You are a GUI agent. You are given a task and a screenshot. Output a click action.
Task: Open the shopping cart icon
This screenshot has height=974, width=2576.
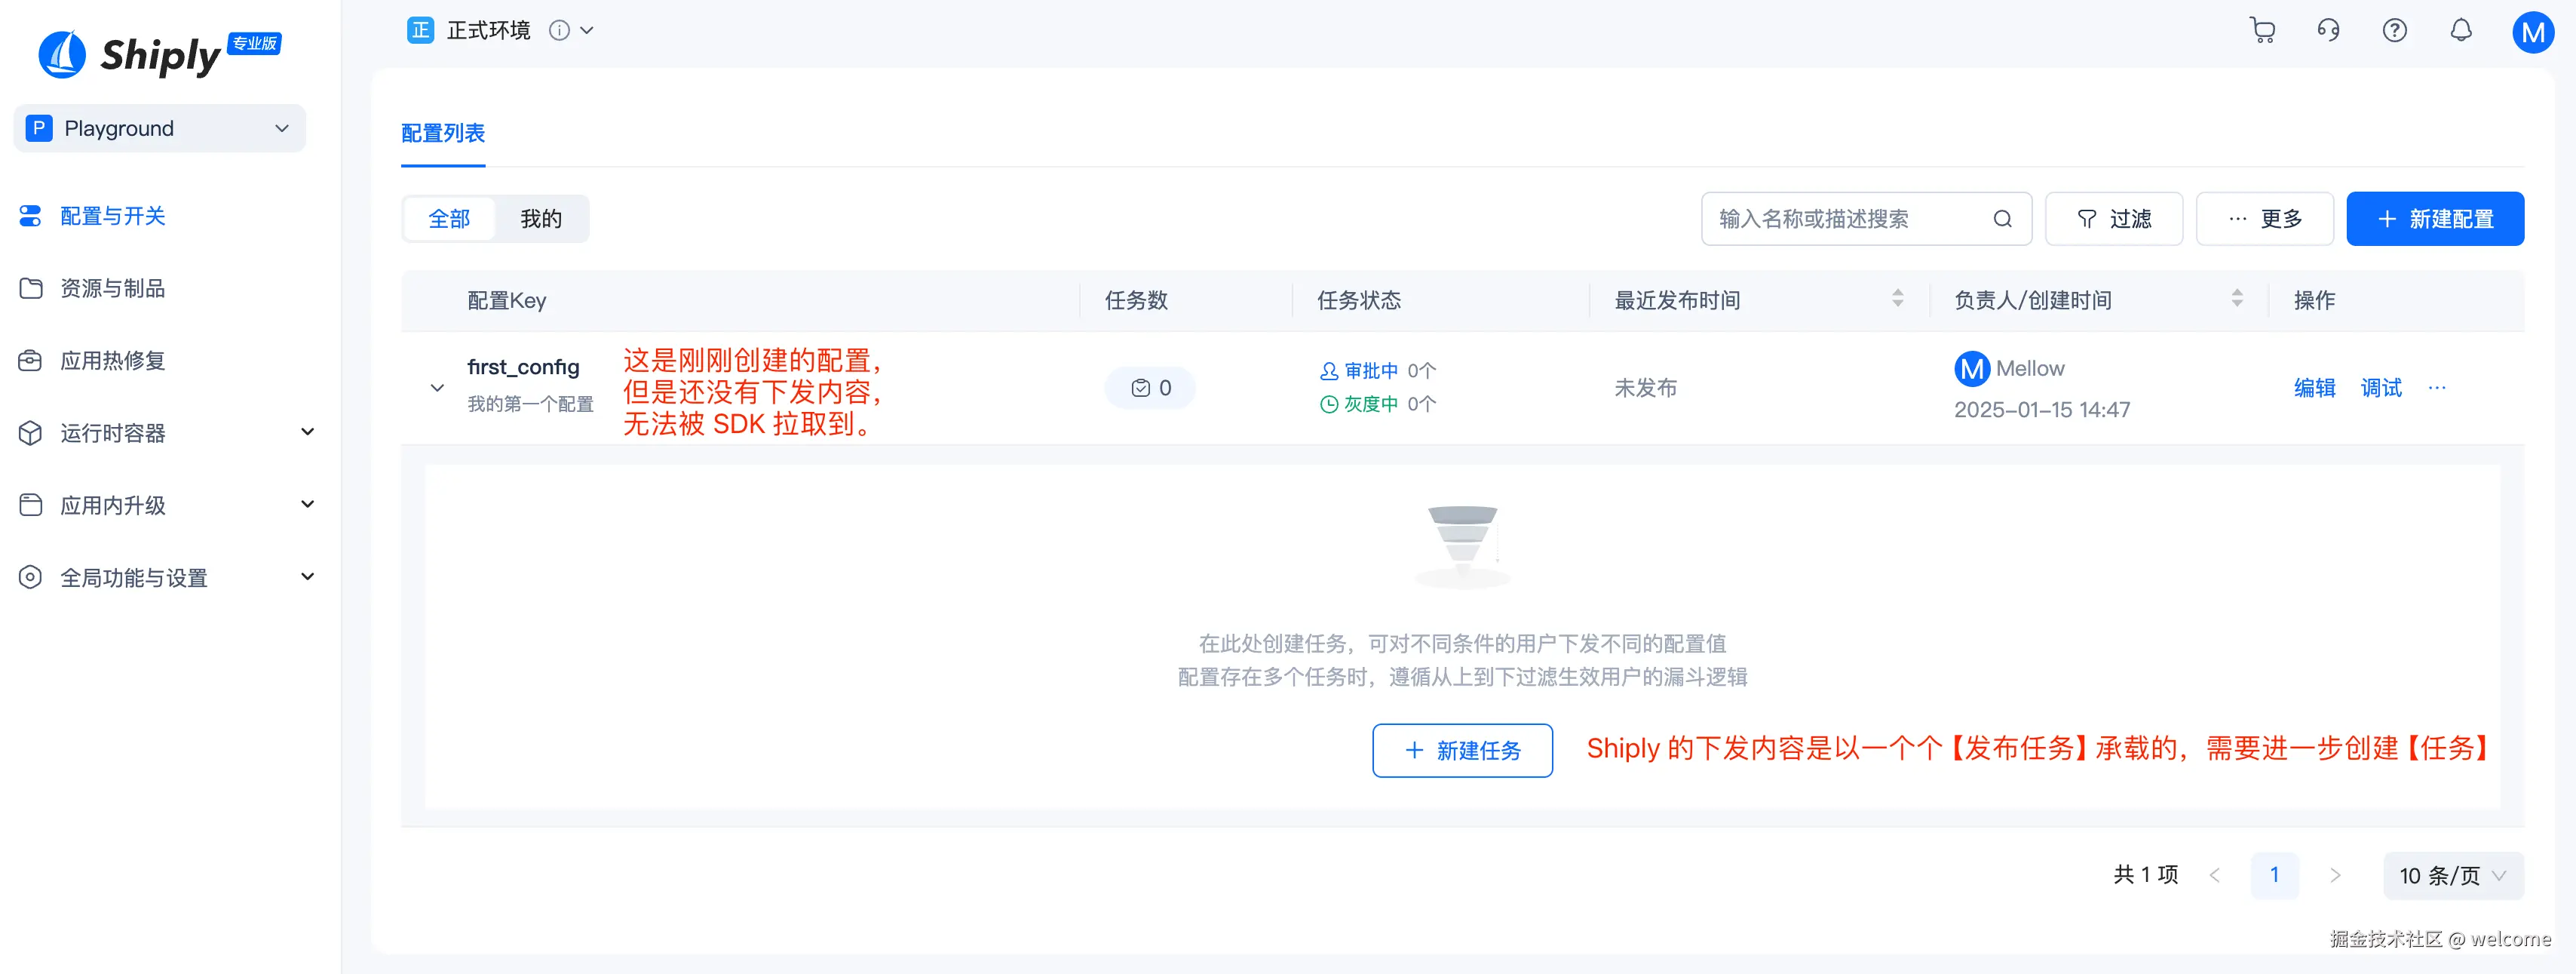click(2261, 30)
